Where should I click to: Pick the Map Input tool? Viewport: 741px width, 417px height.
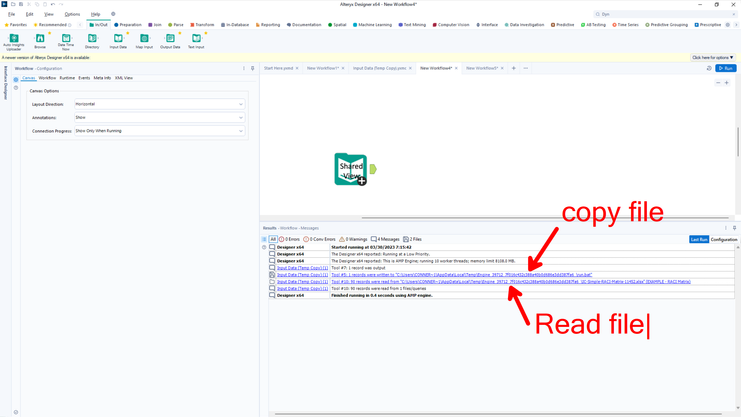coord(144,41)
